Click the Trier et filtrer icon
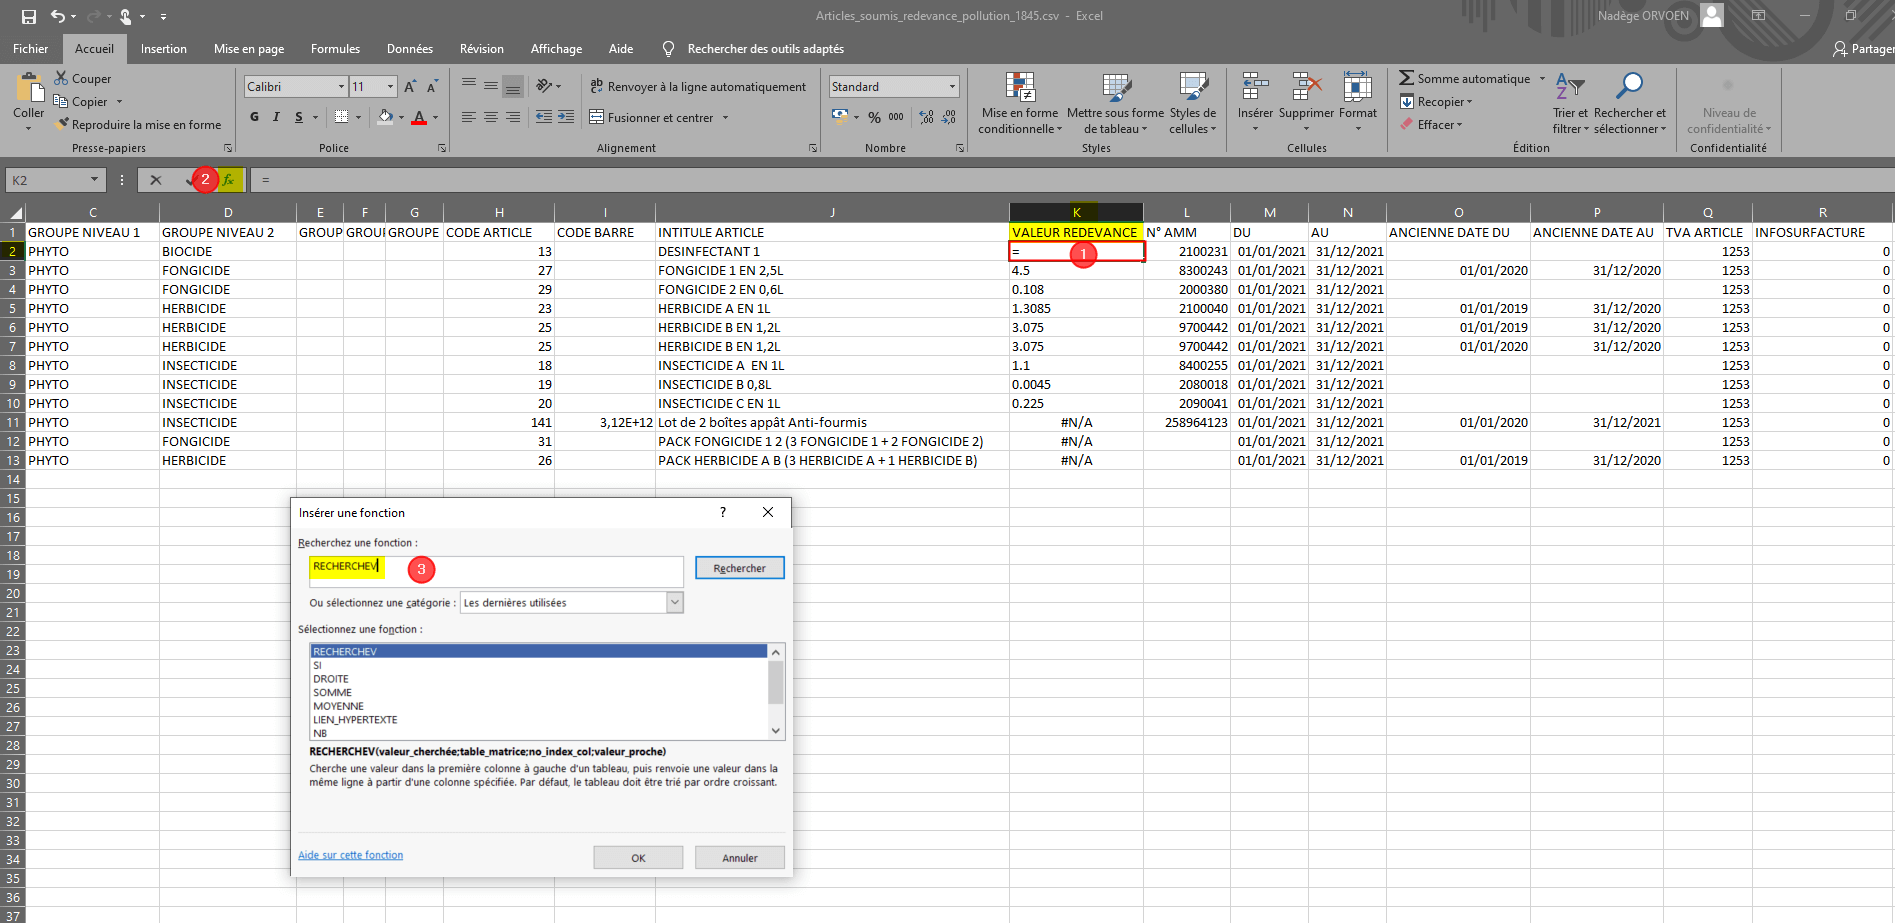 [x=1569, y=88]
